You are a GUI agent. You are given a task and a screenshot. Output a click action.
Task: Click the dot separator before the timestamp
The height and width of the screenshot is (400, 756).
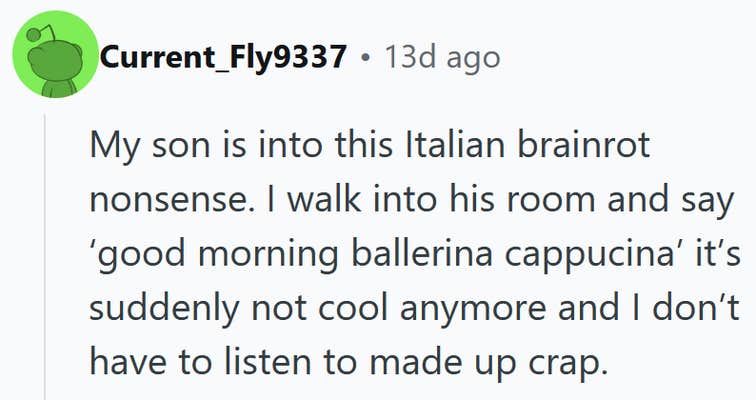pyautogui.click(x=367, y=59)
